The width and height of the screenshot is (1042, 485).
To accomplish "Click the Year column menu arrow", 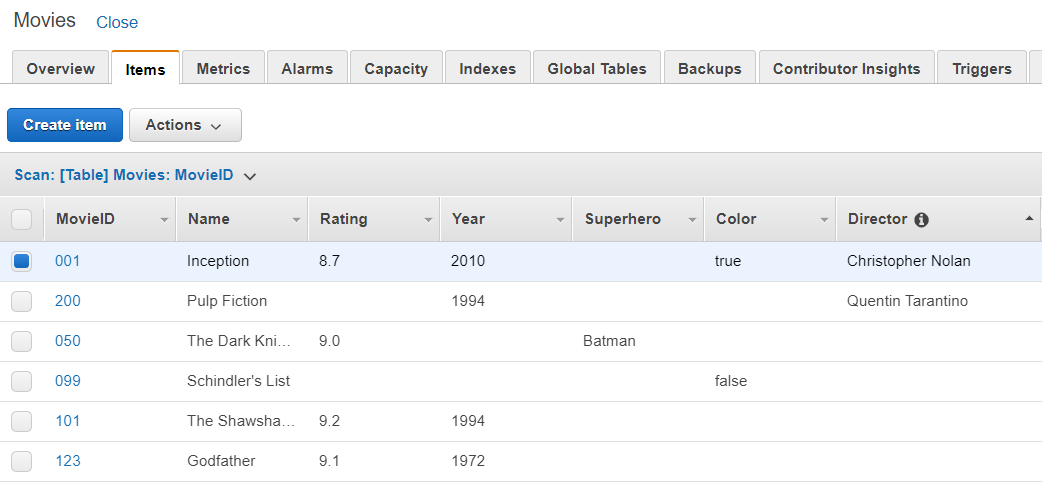I will click(560, 219).
